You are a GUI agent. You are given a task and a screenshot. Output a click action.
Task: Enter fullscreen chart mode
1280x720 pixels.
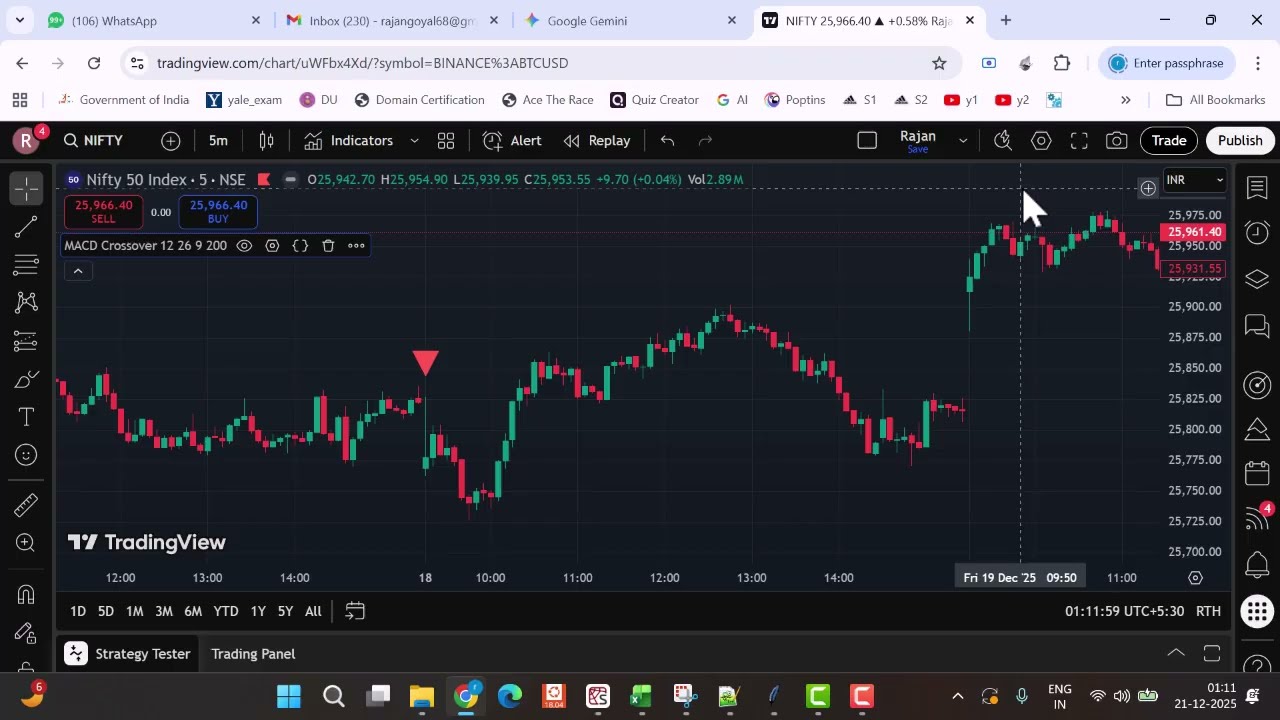[1079, 141]
